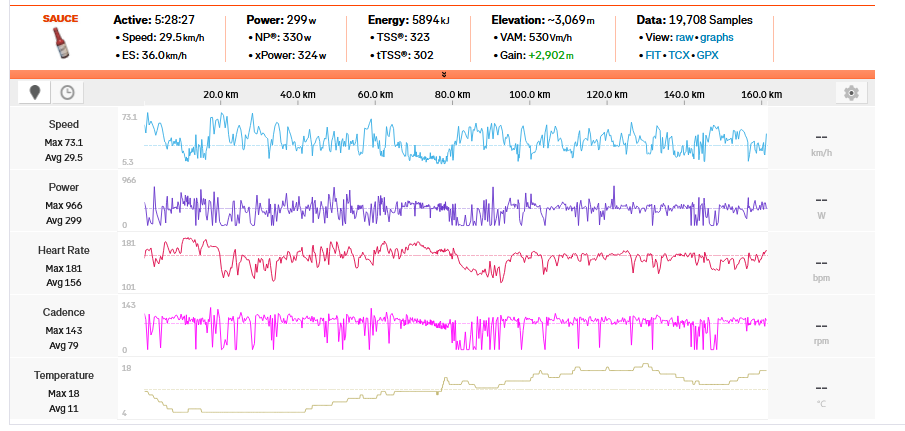This screenshot has width=905, height=431.
Task: Click the Temperature chart line
Action: click(455, 388)
